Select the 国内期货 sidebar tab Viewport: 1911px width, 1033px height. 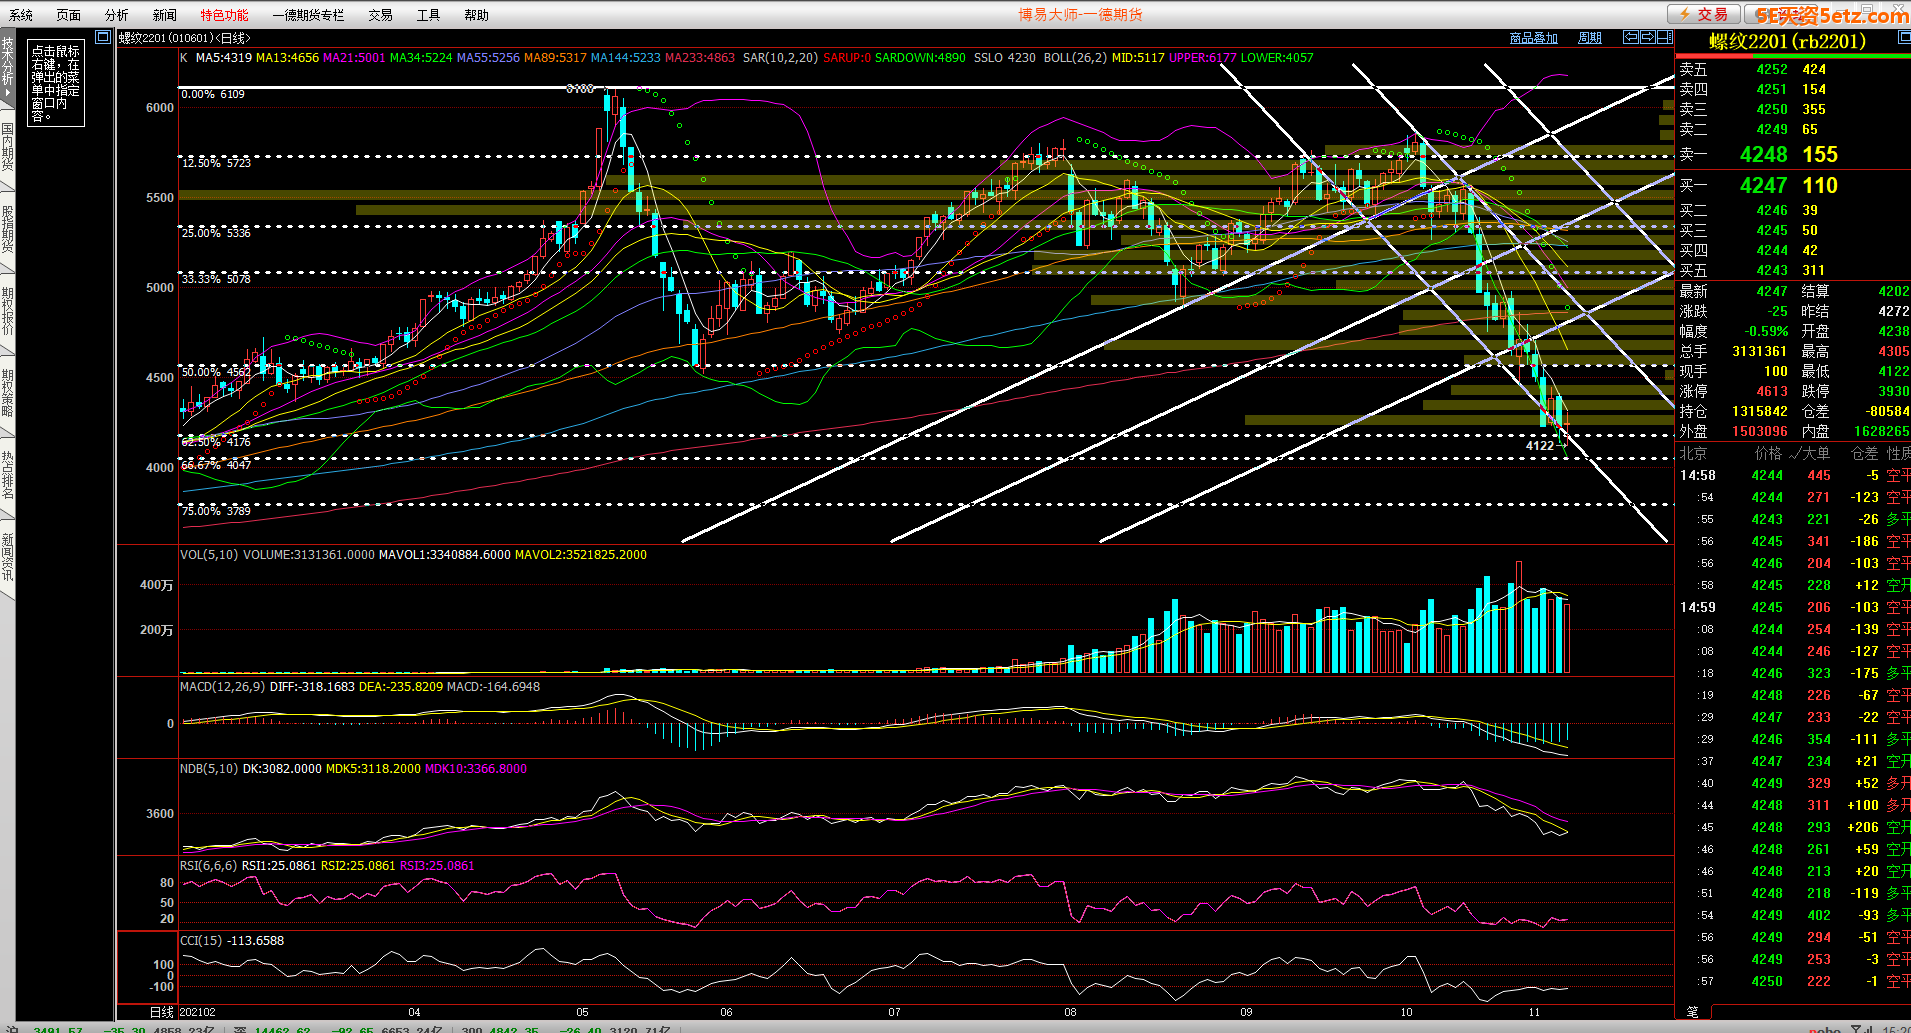7,147
